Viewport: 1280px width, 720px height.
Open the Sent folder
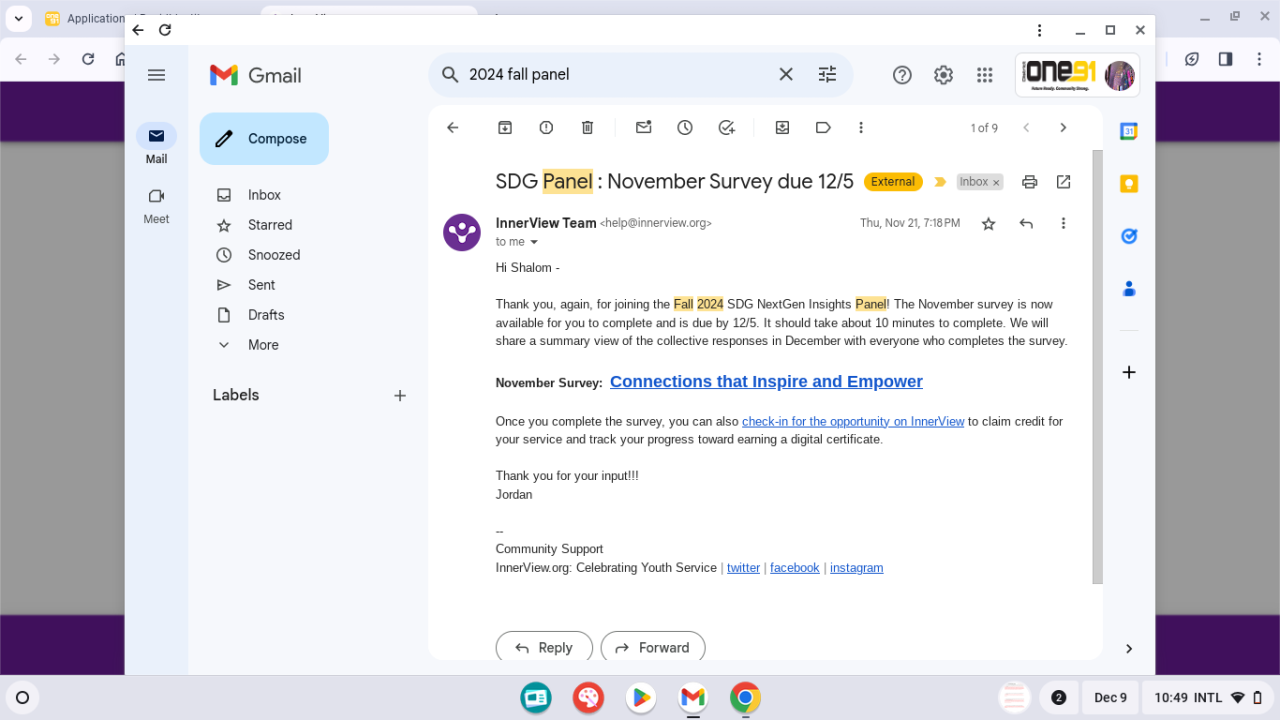pos(261,285)
